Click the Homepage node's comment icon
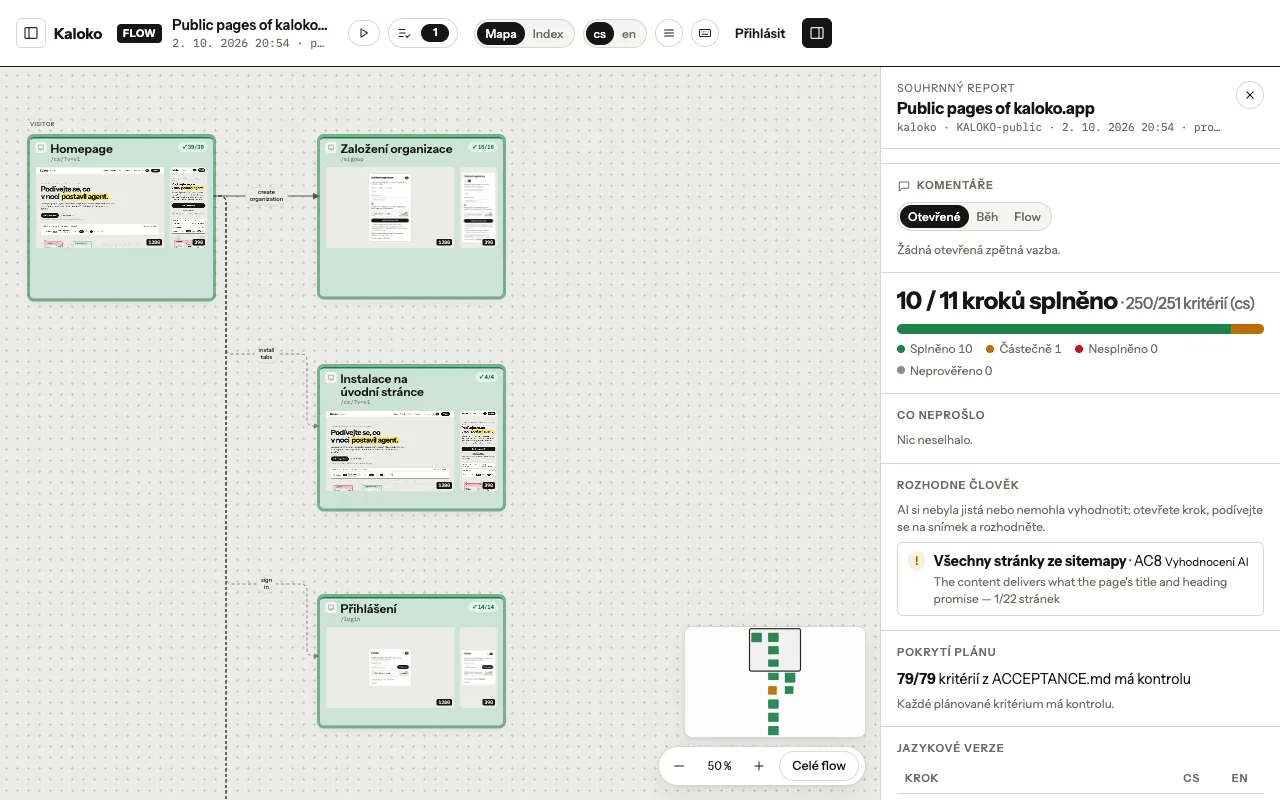The height and width of the screenshot is (800, 1280). (41, 148)
